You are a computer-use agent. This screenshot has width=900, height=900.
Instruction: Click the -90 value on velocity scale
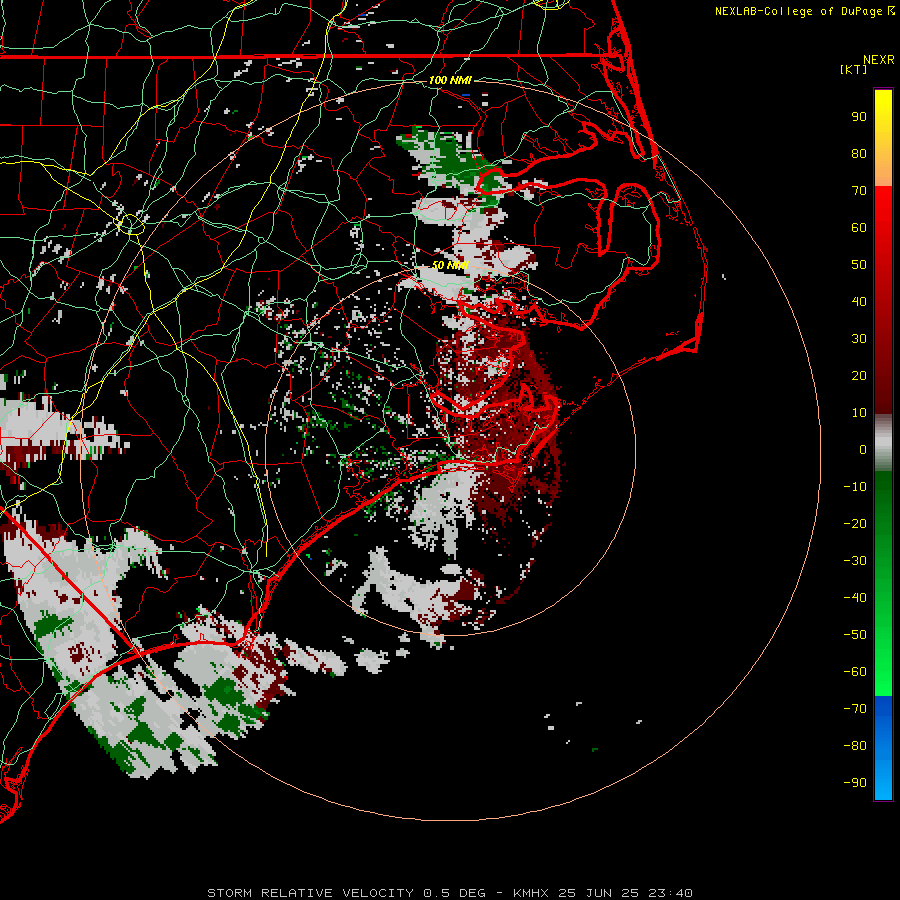[855, 783]
